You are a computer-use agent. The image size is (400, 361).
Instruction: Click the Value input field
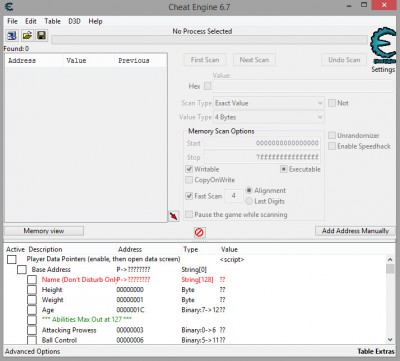tap(303, 87)
